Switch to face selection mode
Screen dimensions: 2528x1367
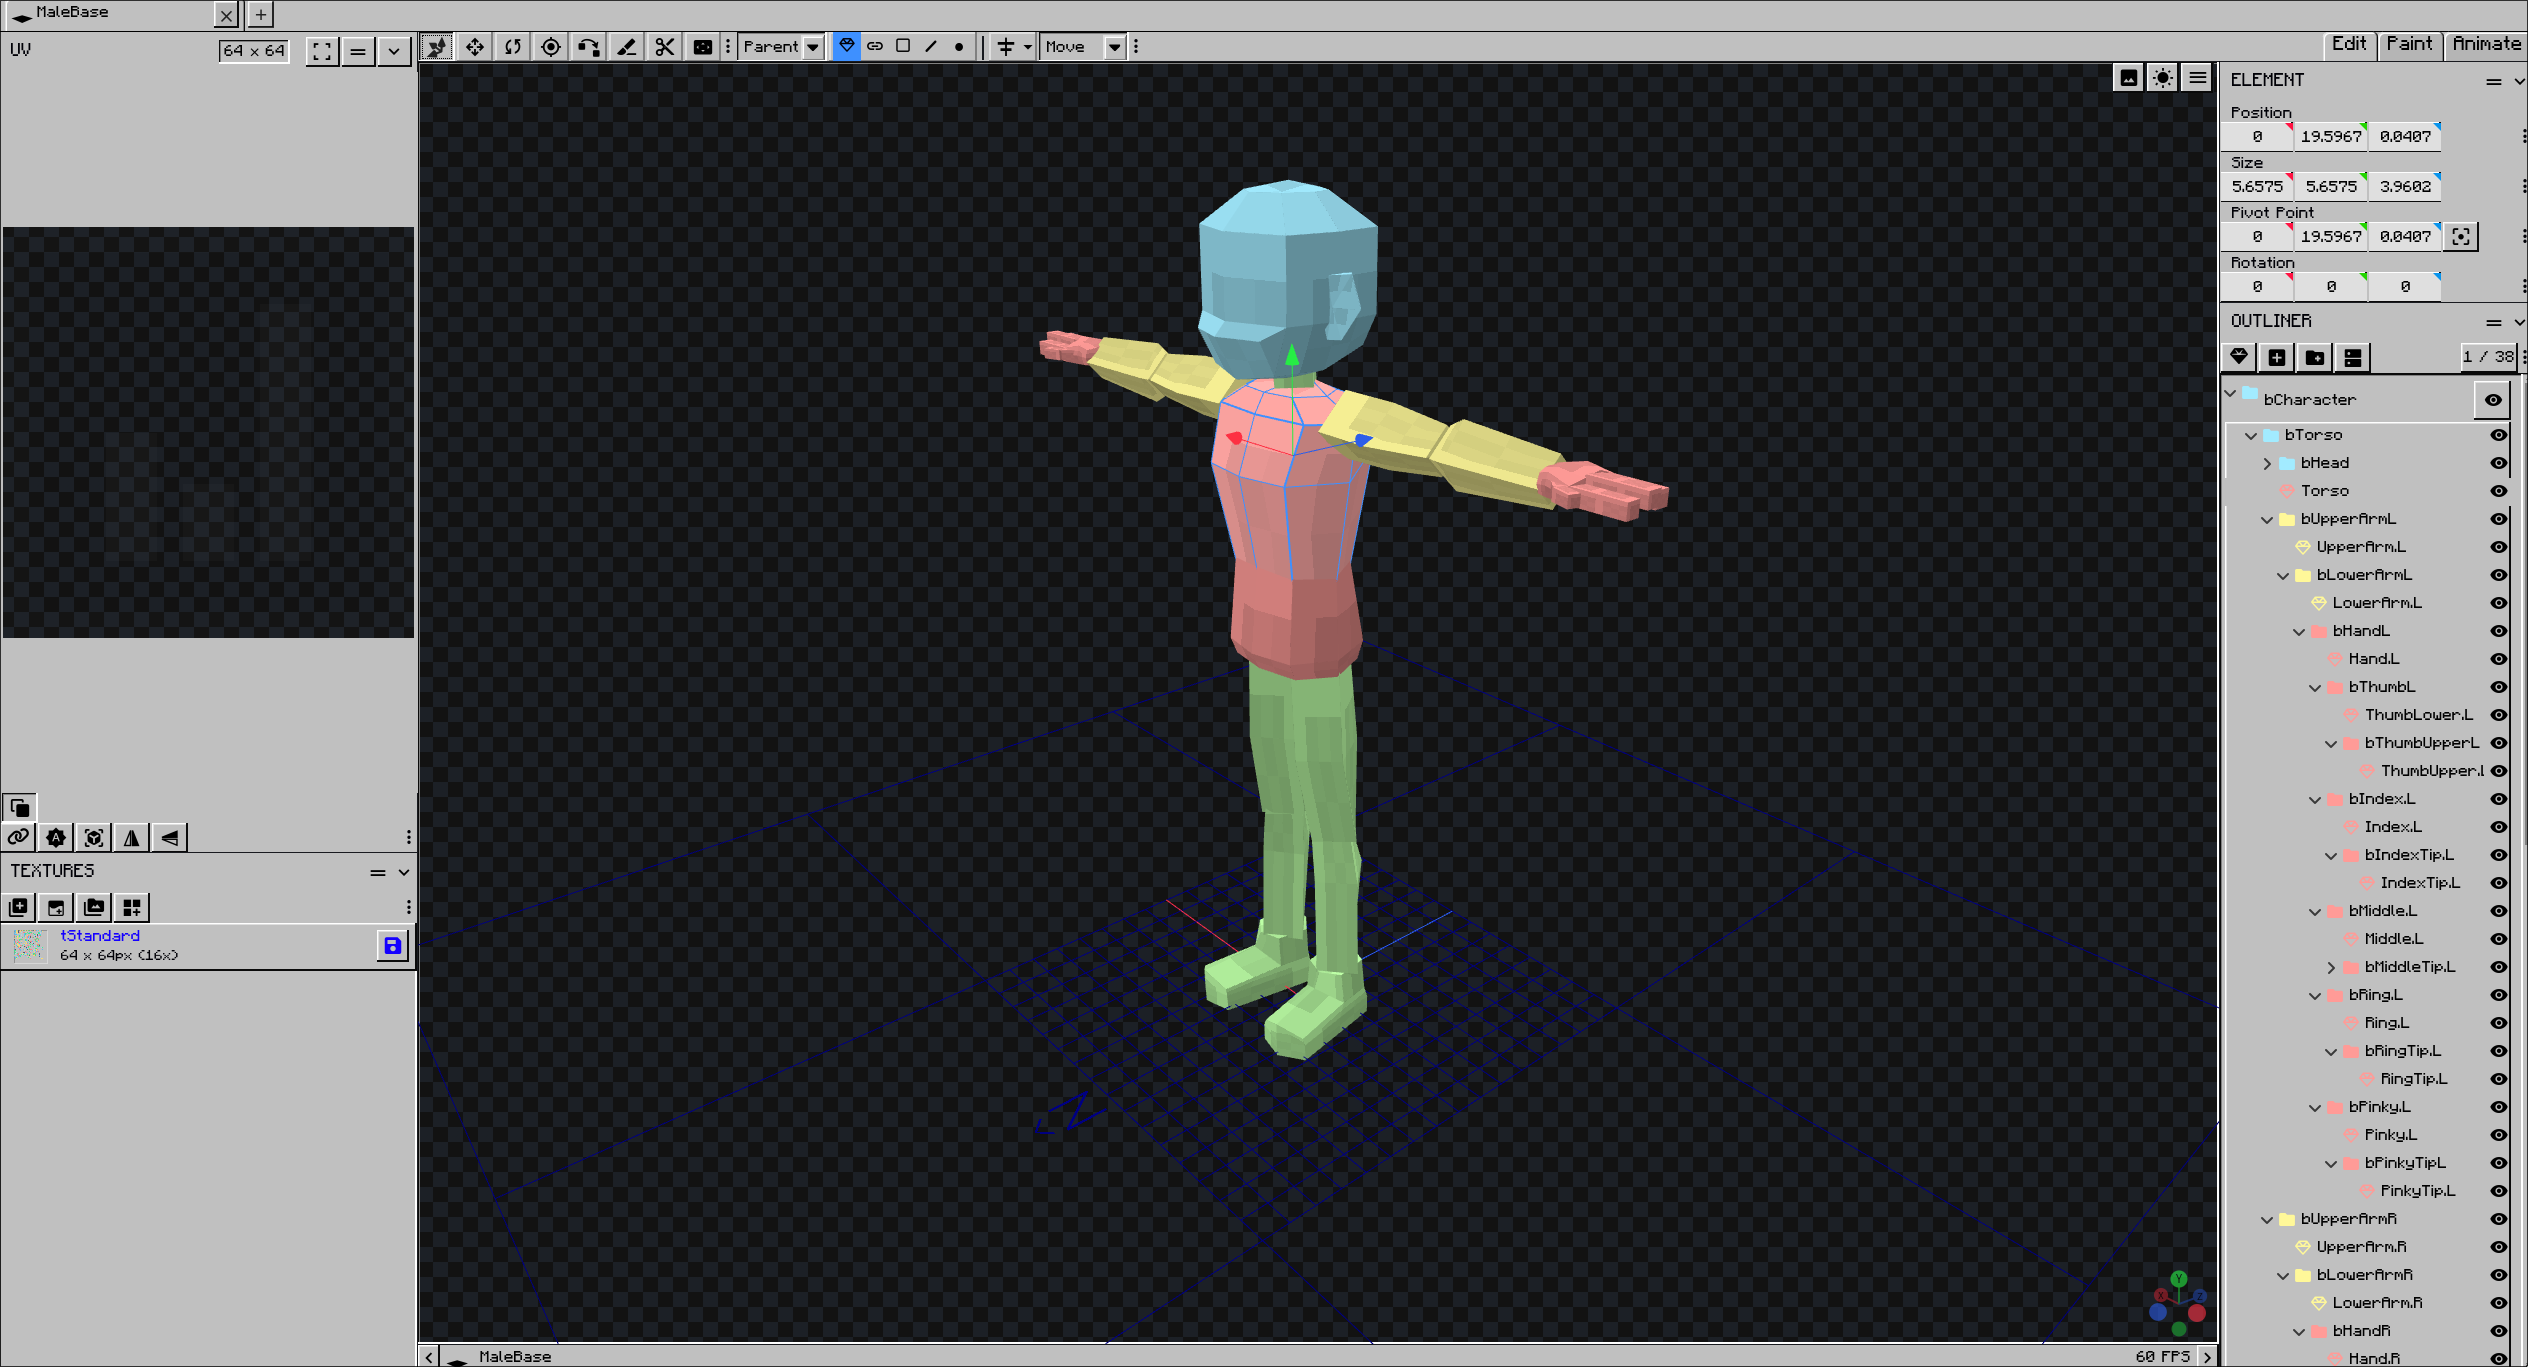coord(903,46)
